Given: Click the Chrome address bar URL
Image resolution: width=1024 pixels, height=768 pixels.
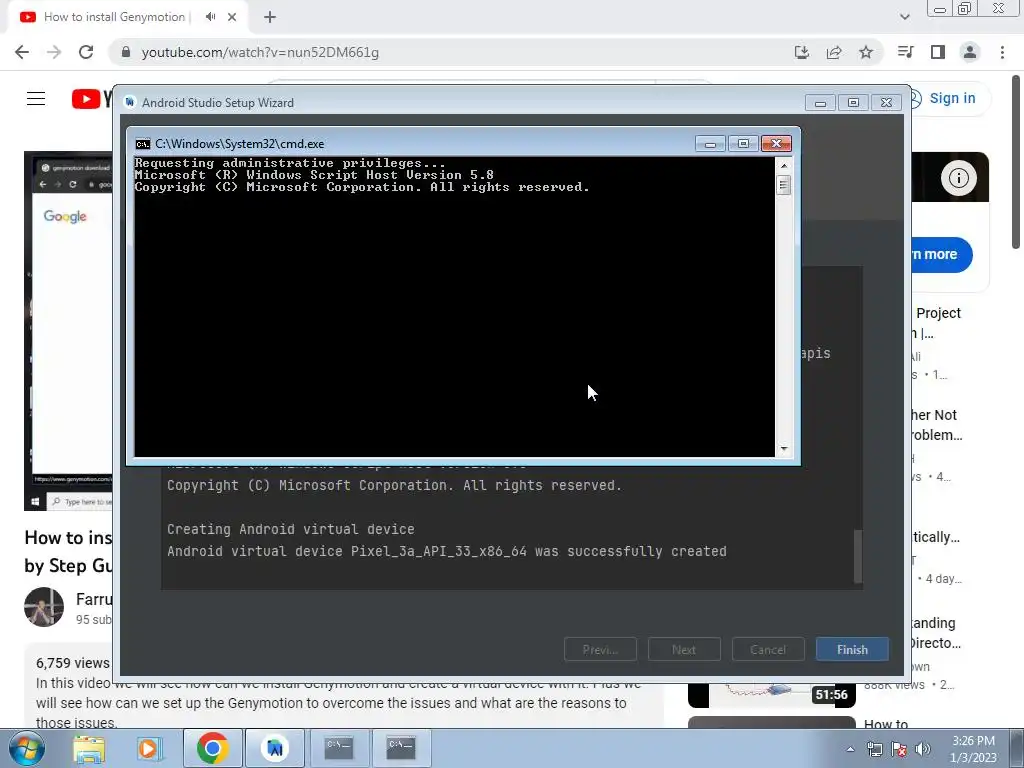Looking at the screenshot, I should pyautogui.click(x=260, y=52).
